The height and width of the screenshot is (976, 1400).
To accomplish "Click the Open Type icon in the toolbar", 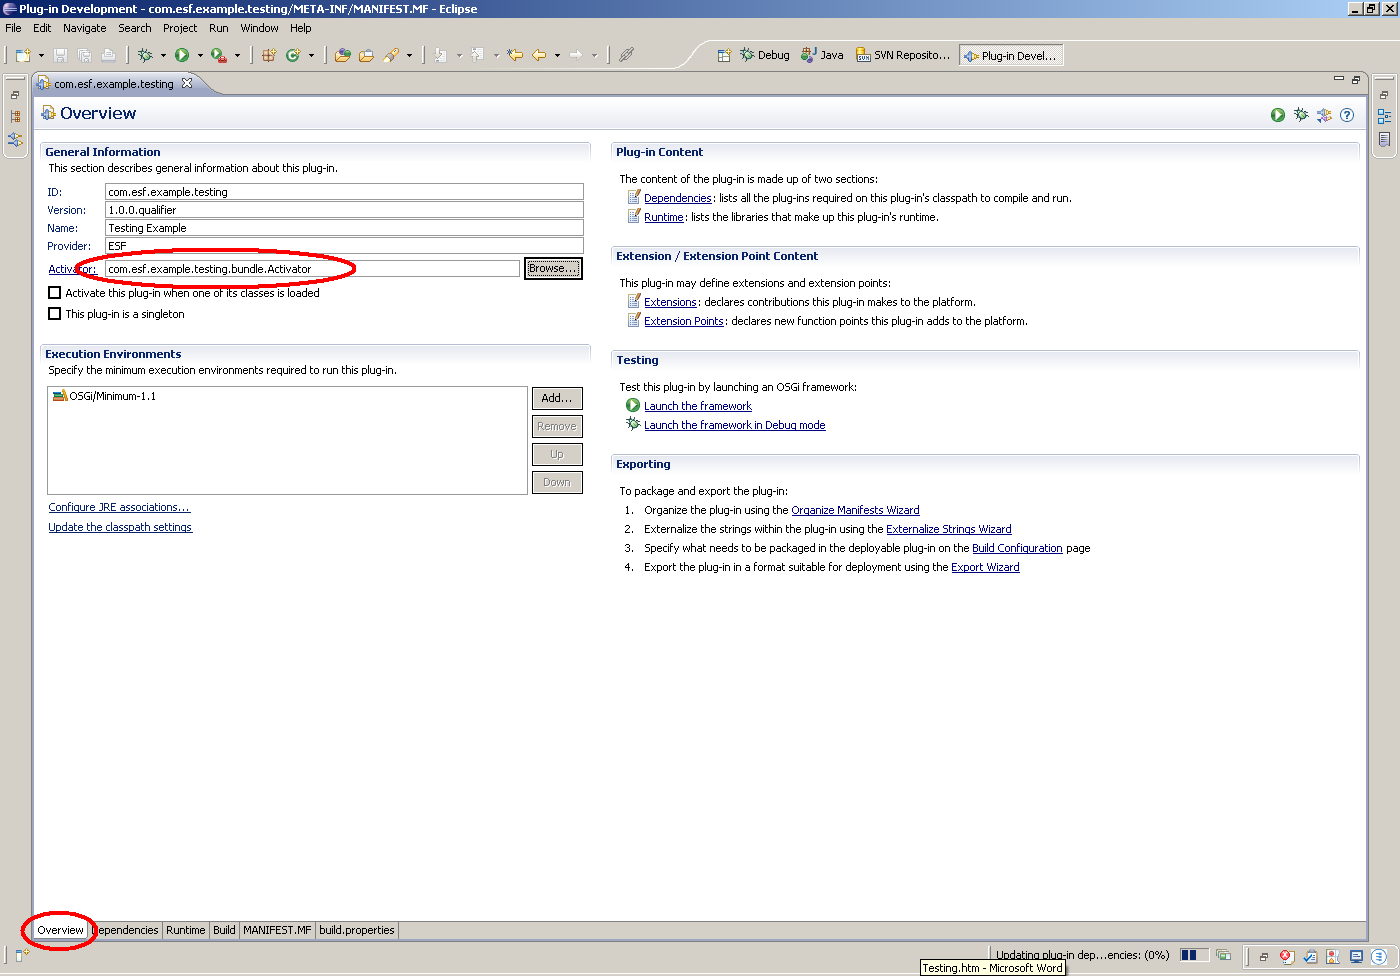I will coord(343,55).
